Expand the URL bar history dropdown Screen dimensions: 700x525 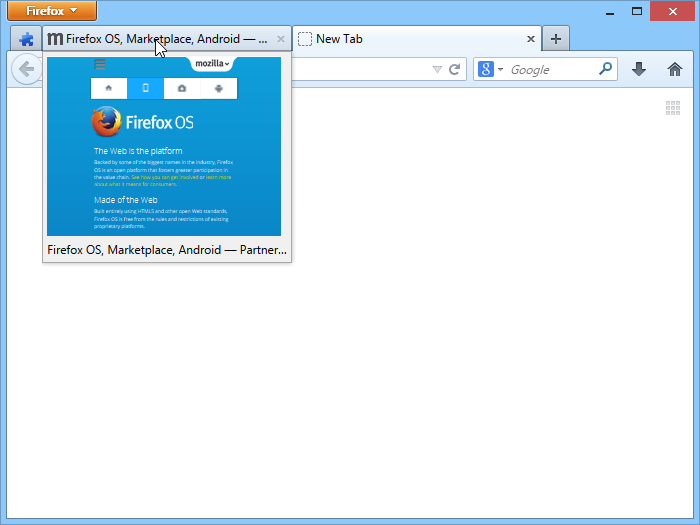coord(437,70)
